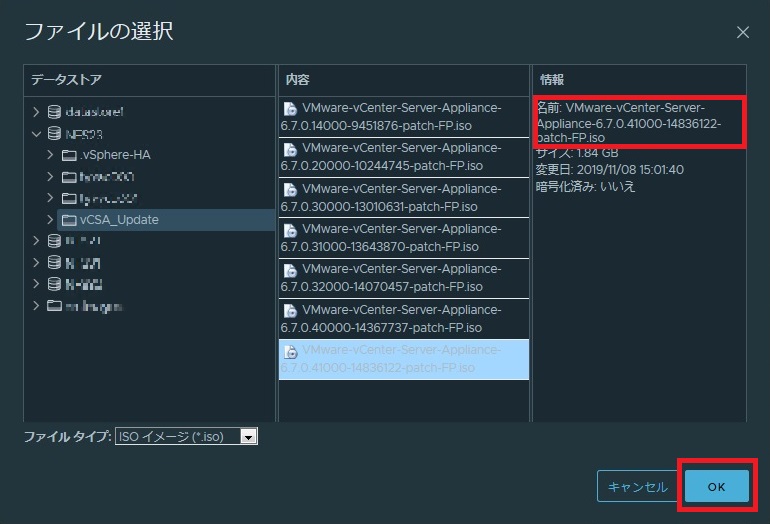Click the vCSA_Update folder icon

(x=69, y=220)
